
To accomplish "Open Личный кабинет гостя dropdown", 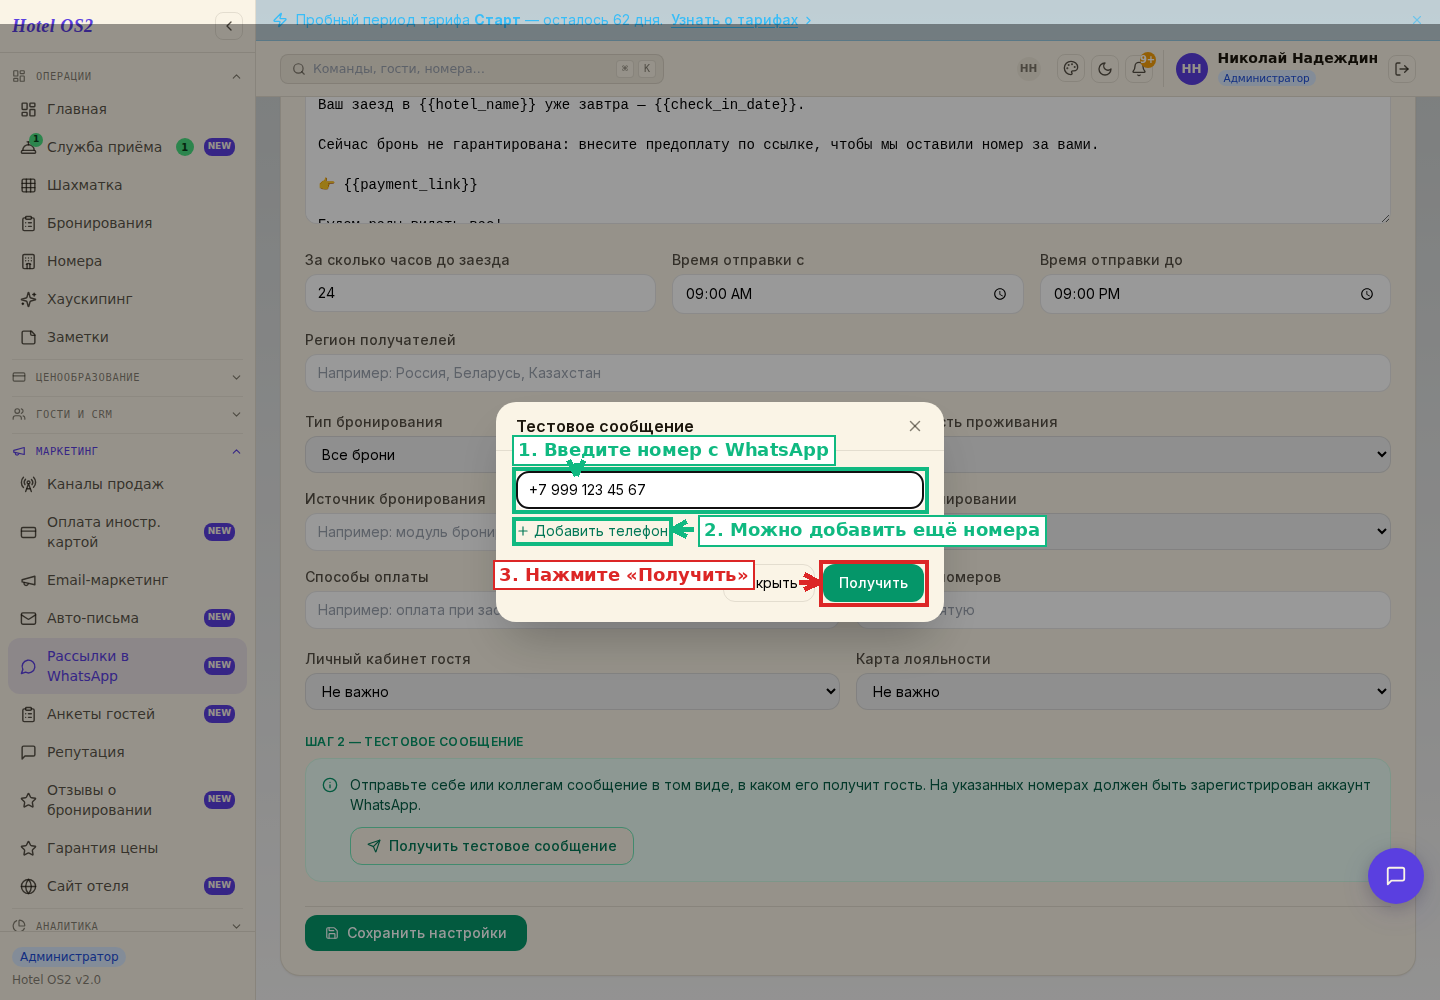I will pyautogui.click(x=572, y=692).
